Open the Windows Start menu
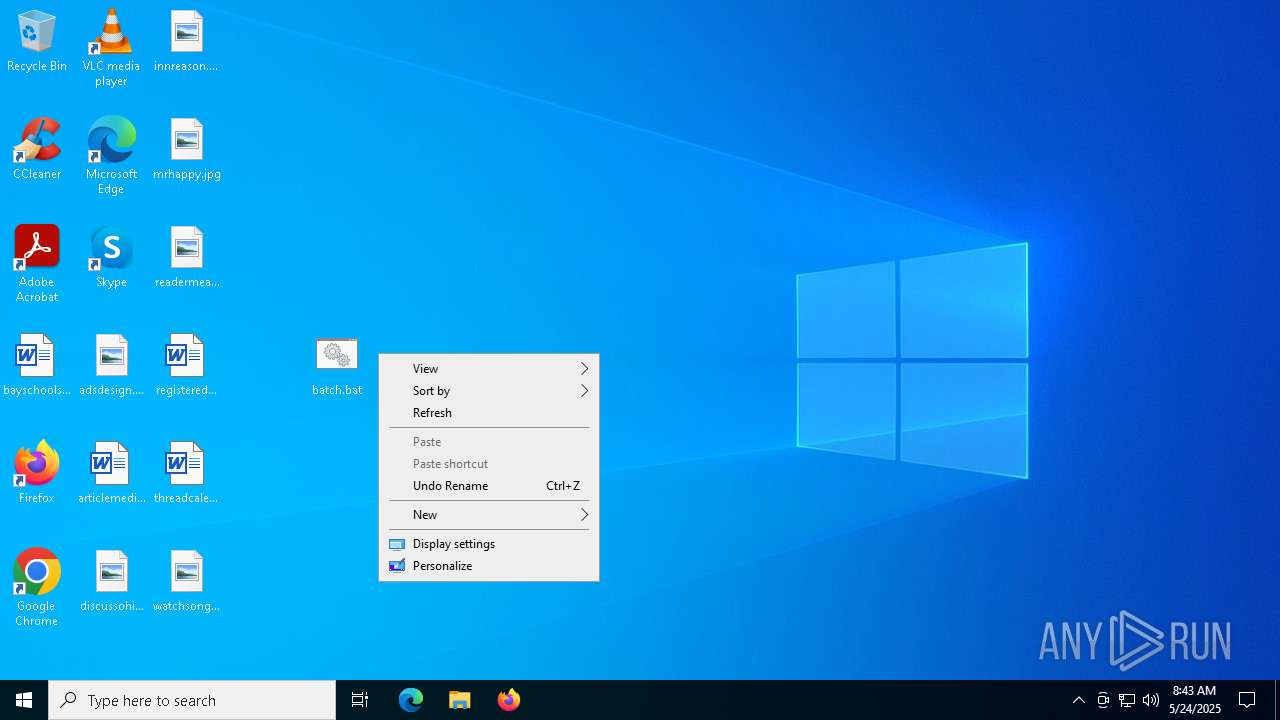 (24, 700)
